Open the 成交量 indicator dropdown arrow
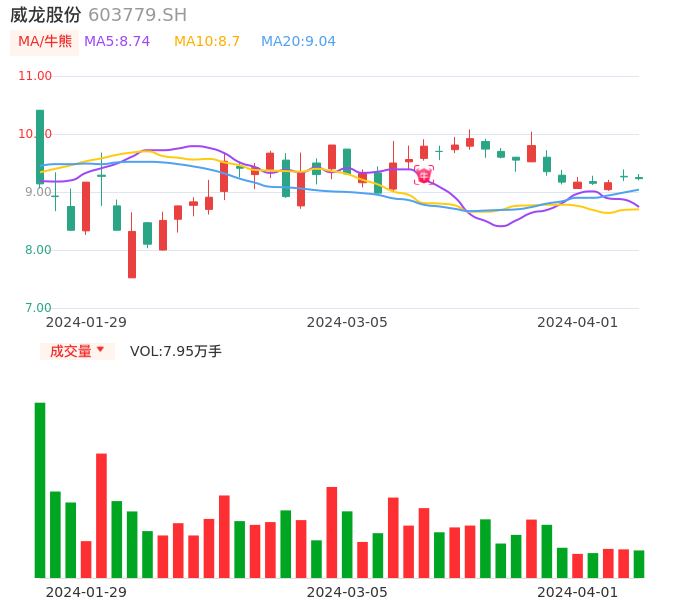The height and width of the screenshot is (606, 686). [x=100, y=351]
